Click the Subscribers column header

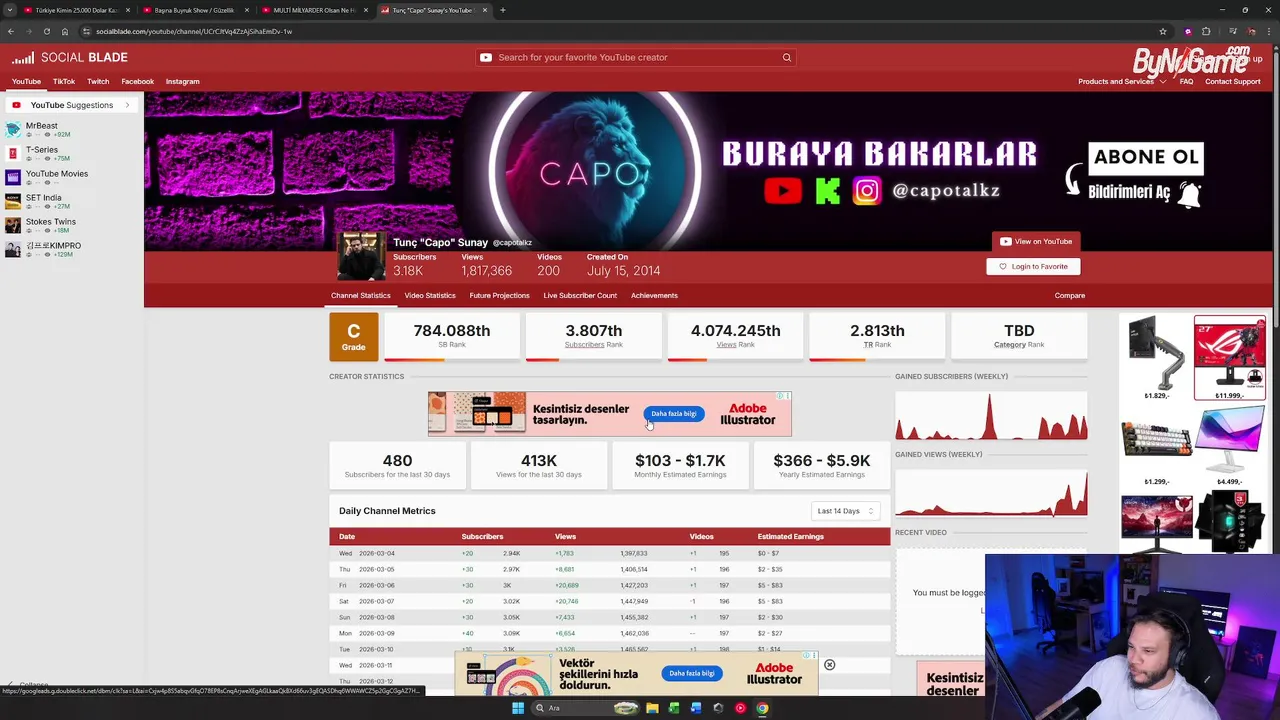tap(482, 537)
